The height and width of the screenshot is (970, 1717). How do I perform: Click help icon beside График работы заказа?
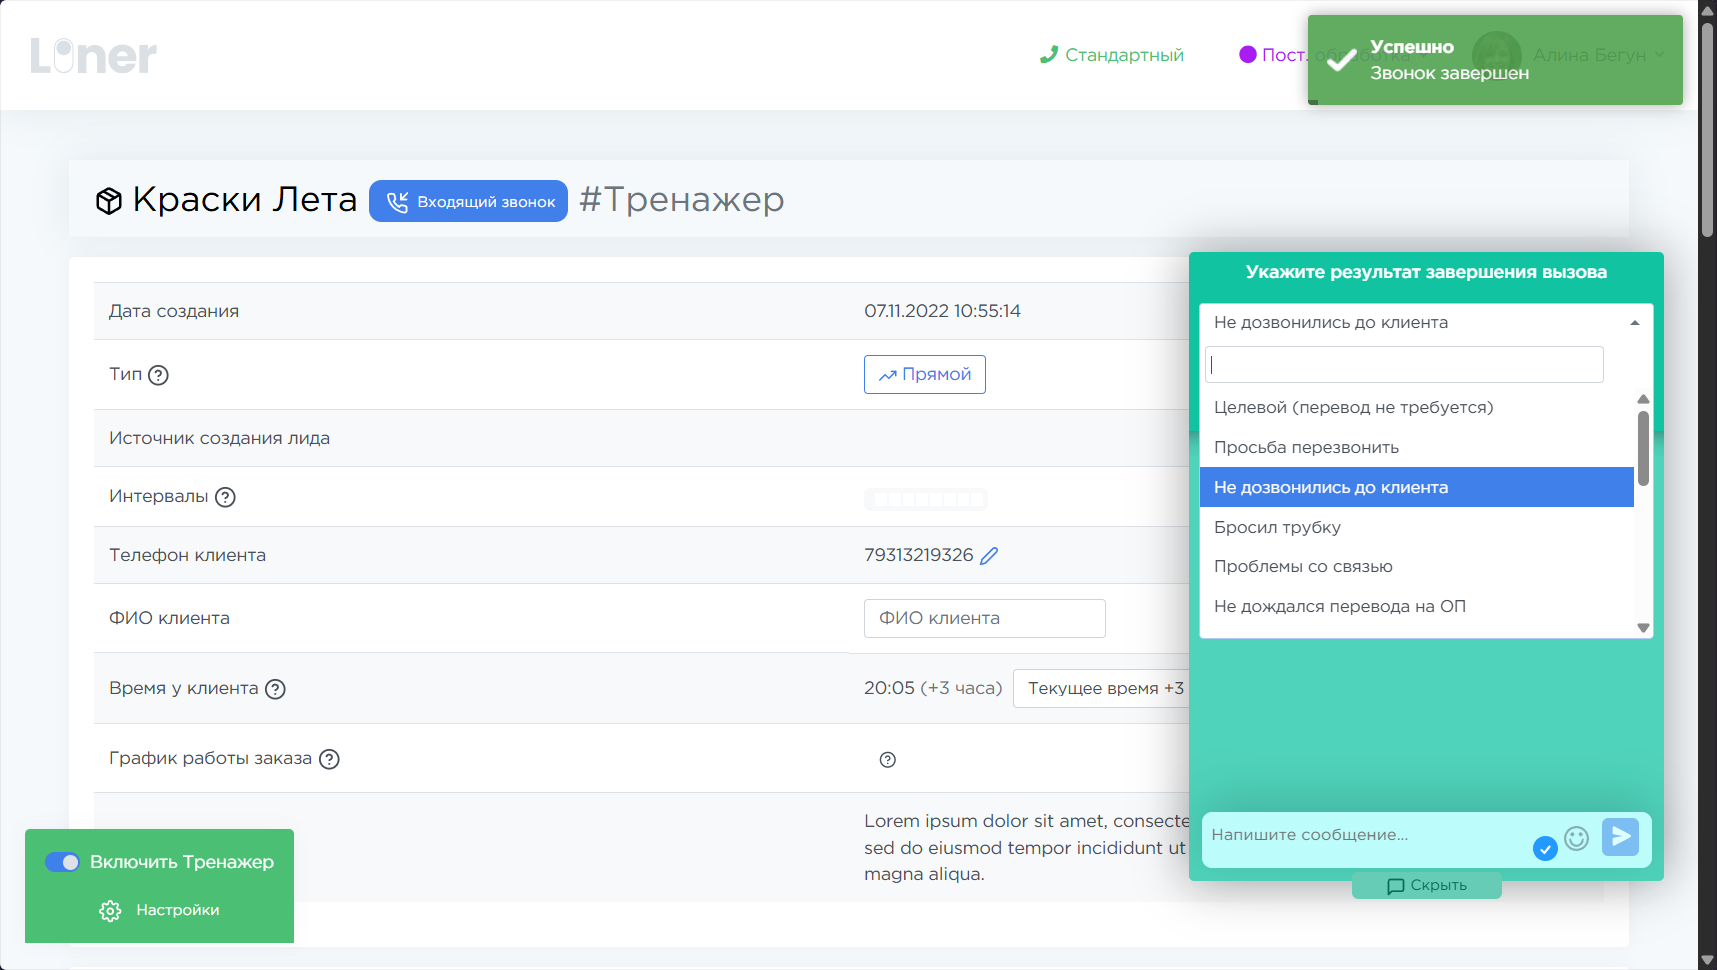pos(329,759)
